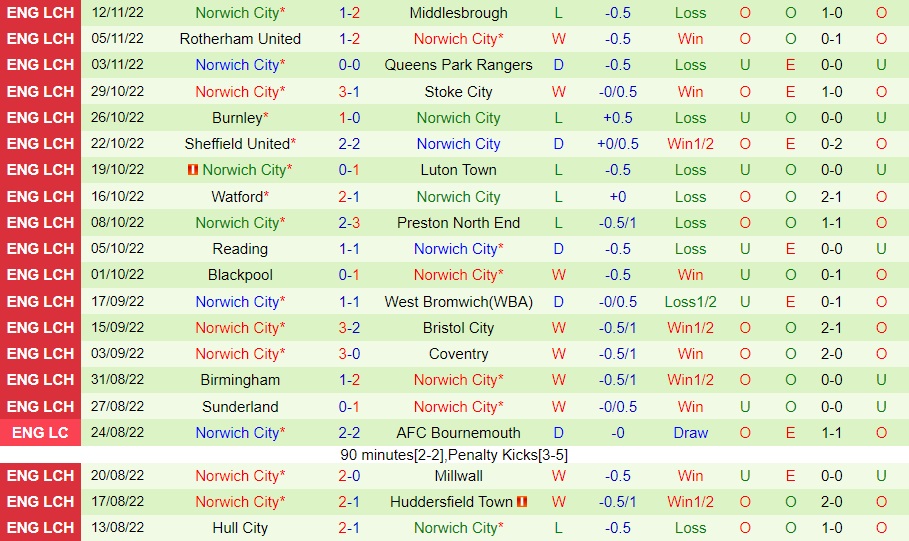
Task: Open the Burnley team link
Action: 237,118
